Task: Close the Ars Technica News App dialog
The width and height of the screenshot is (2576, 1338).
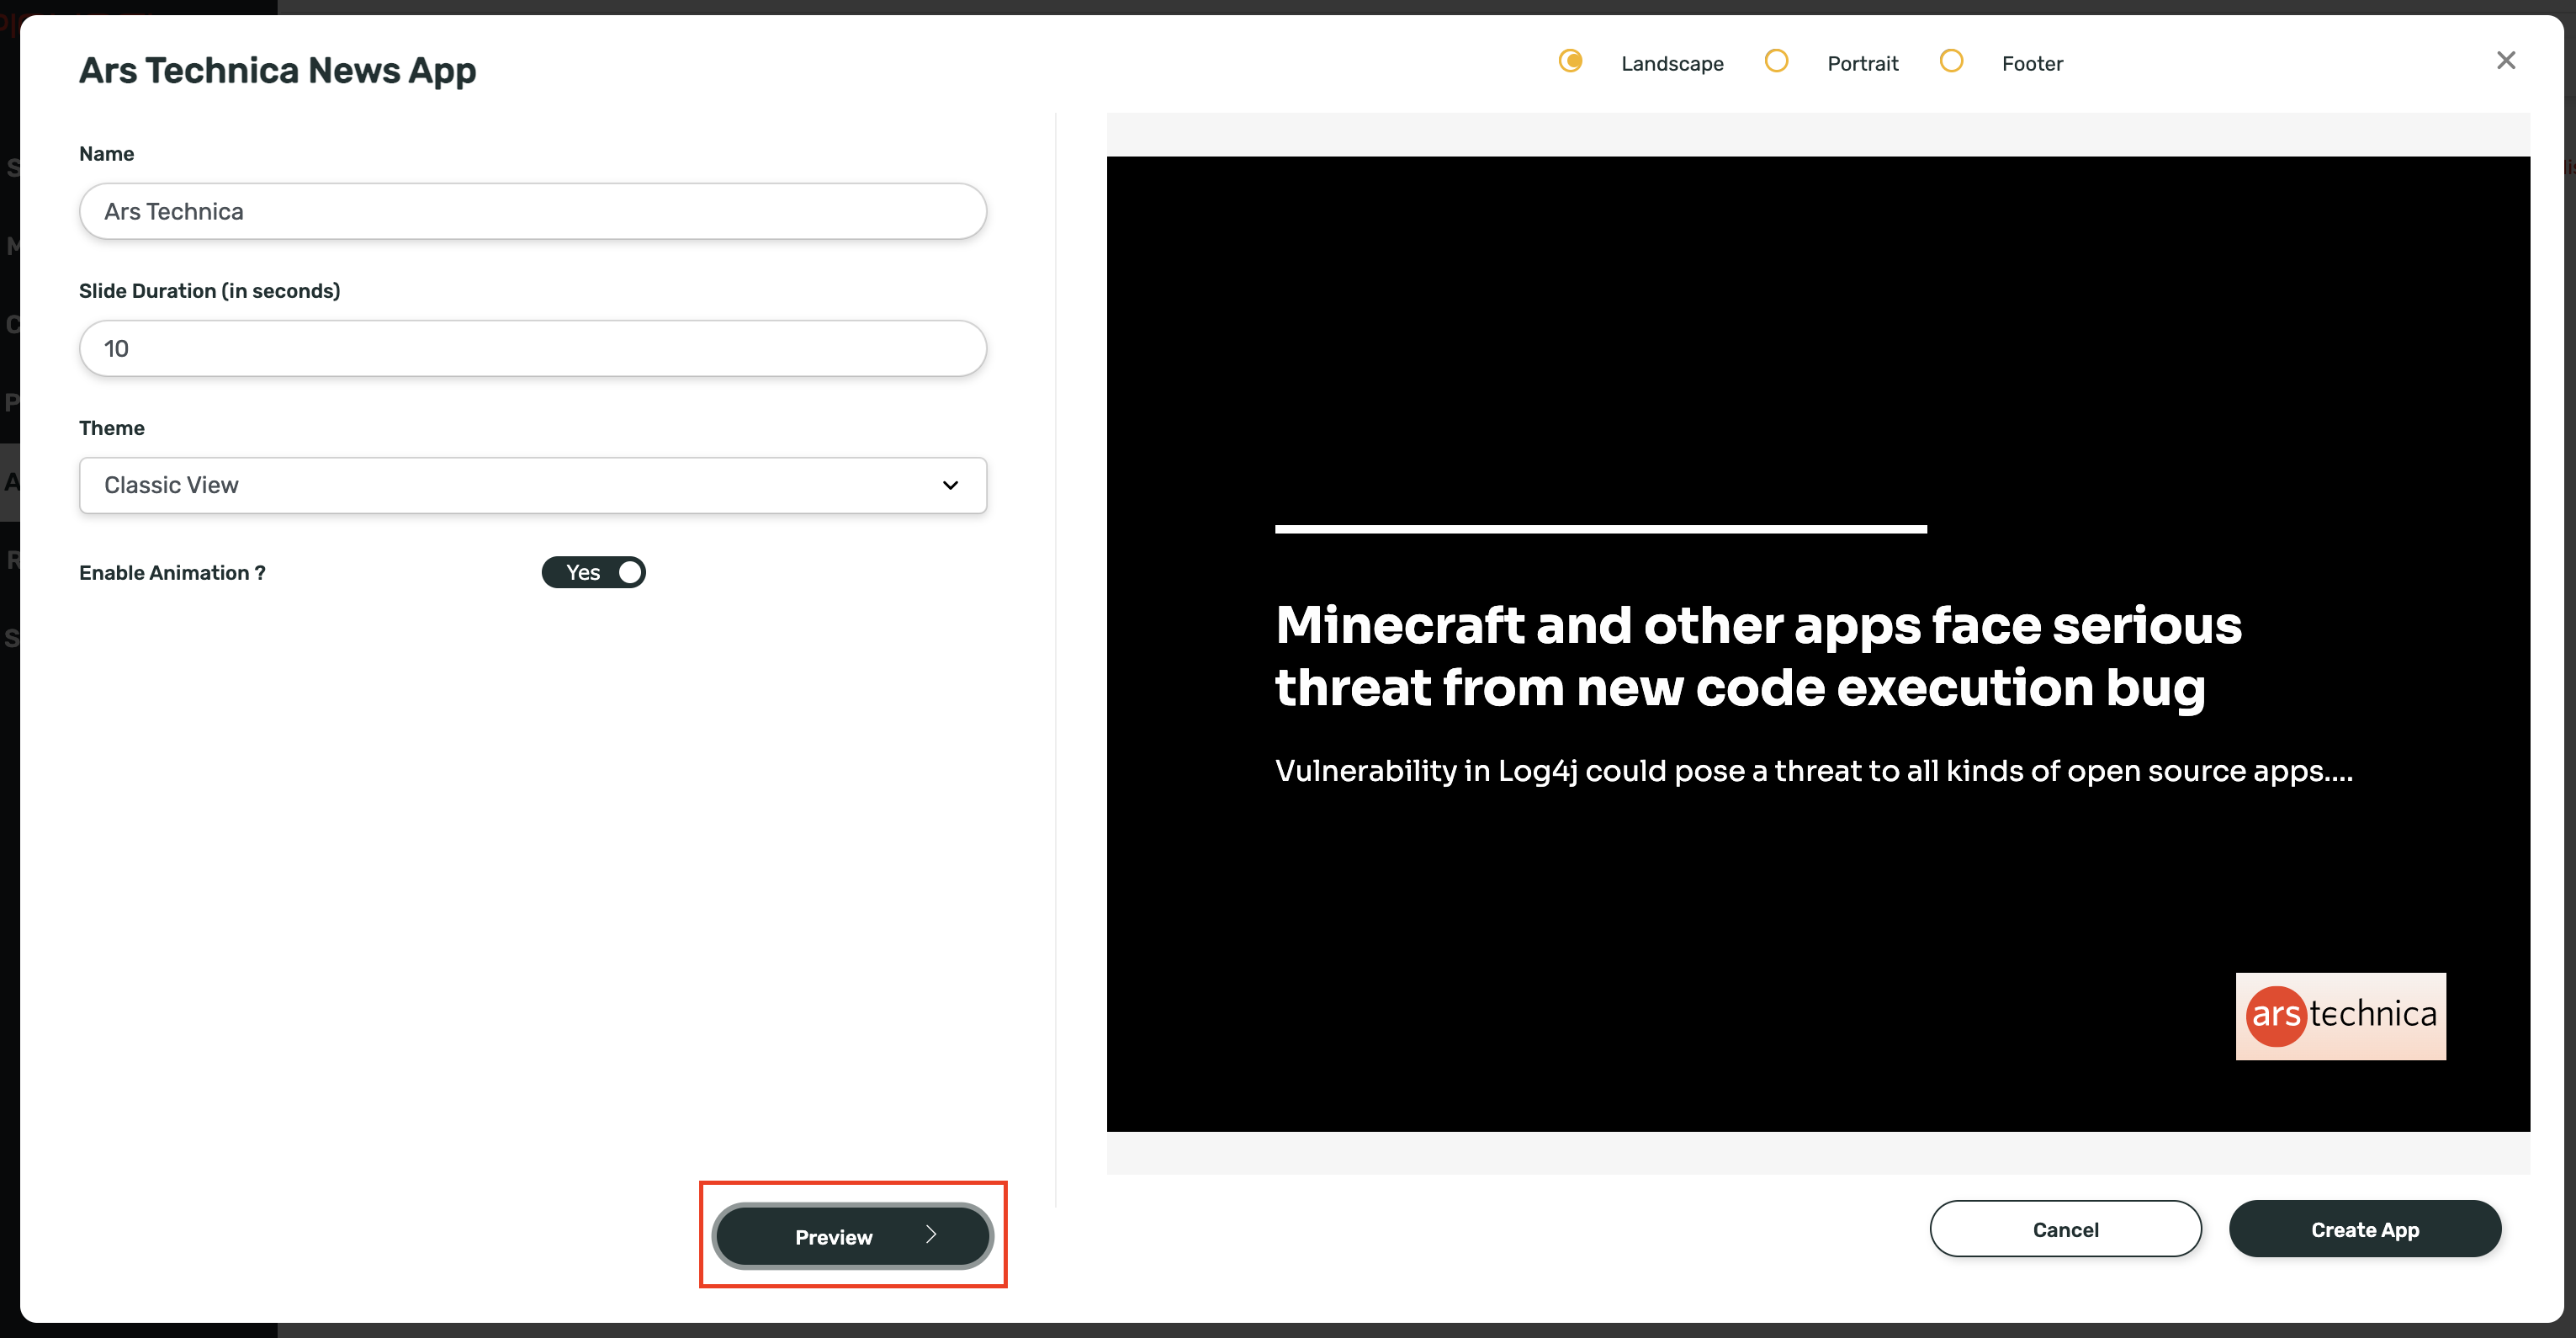Action: coord(2505,61)
